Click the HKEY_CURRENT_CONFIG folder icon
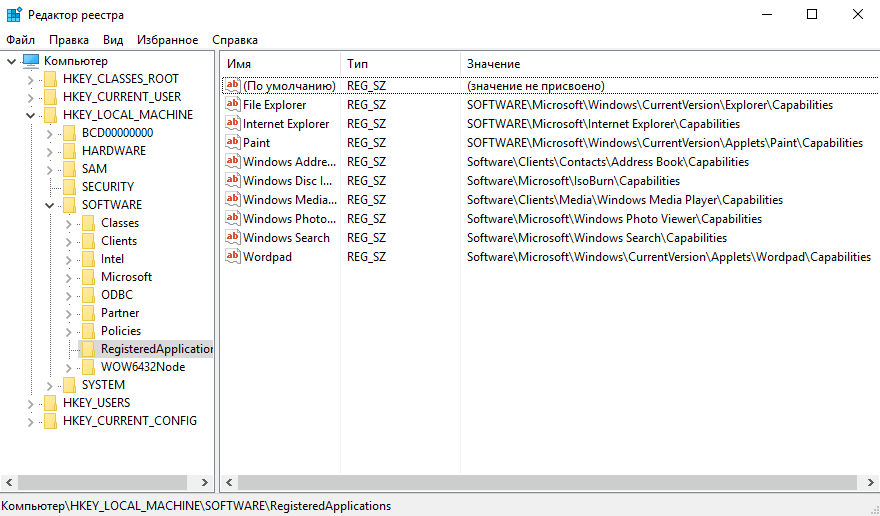Screen dimensions: 880x516 [51, 421]
